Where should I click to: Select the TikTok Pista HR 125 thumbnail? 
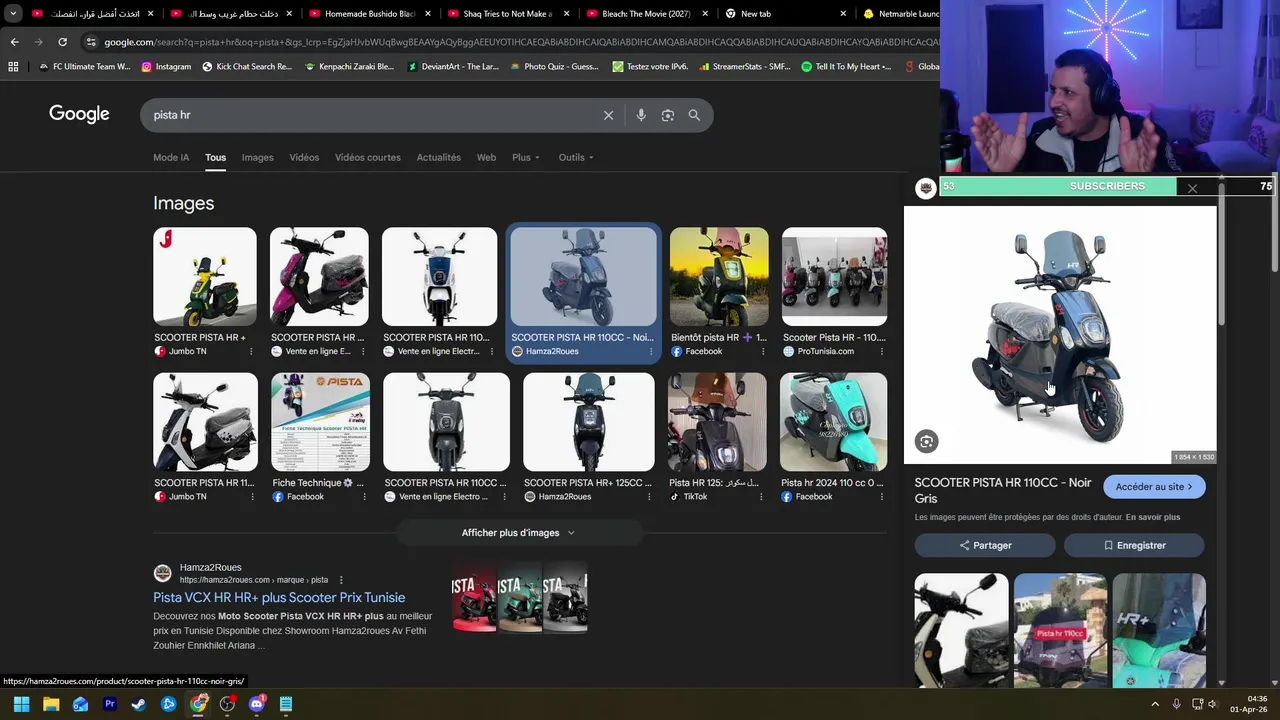pos(717,422)
